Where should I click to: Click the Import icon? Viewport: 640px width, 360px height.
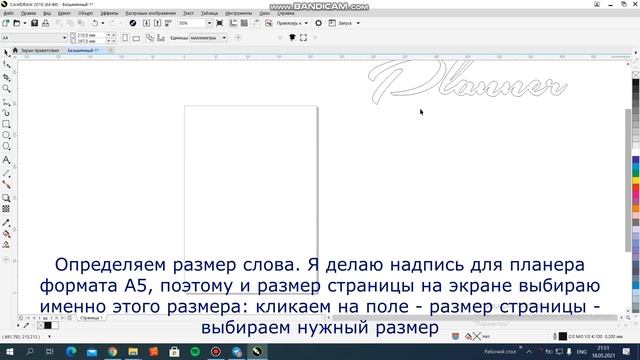point(146,23)
